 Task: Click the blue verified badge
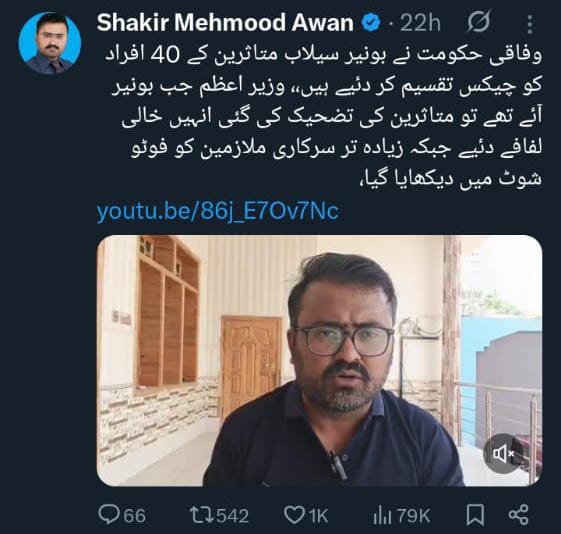pos(371,23)
